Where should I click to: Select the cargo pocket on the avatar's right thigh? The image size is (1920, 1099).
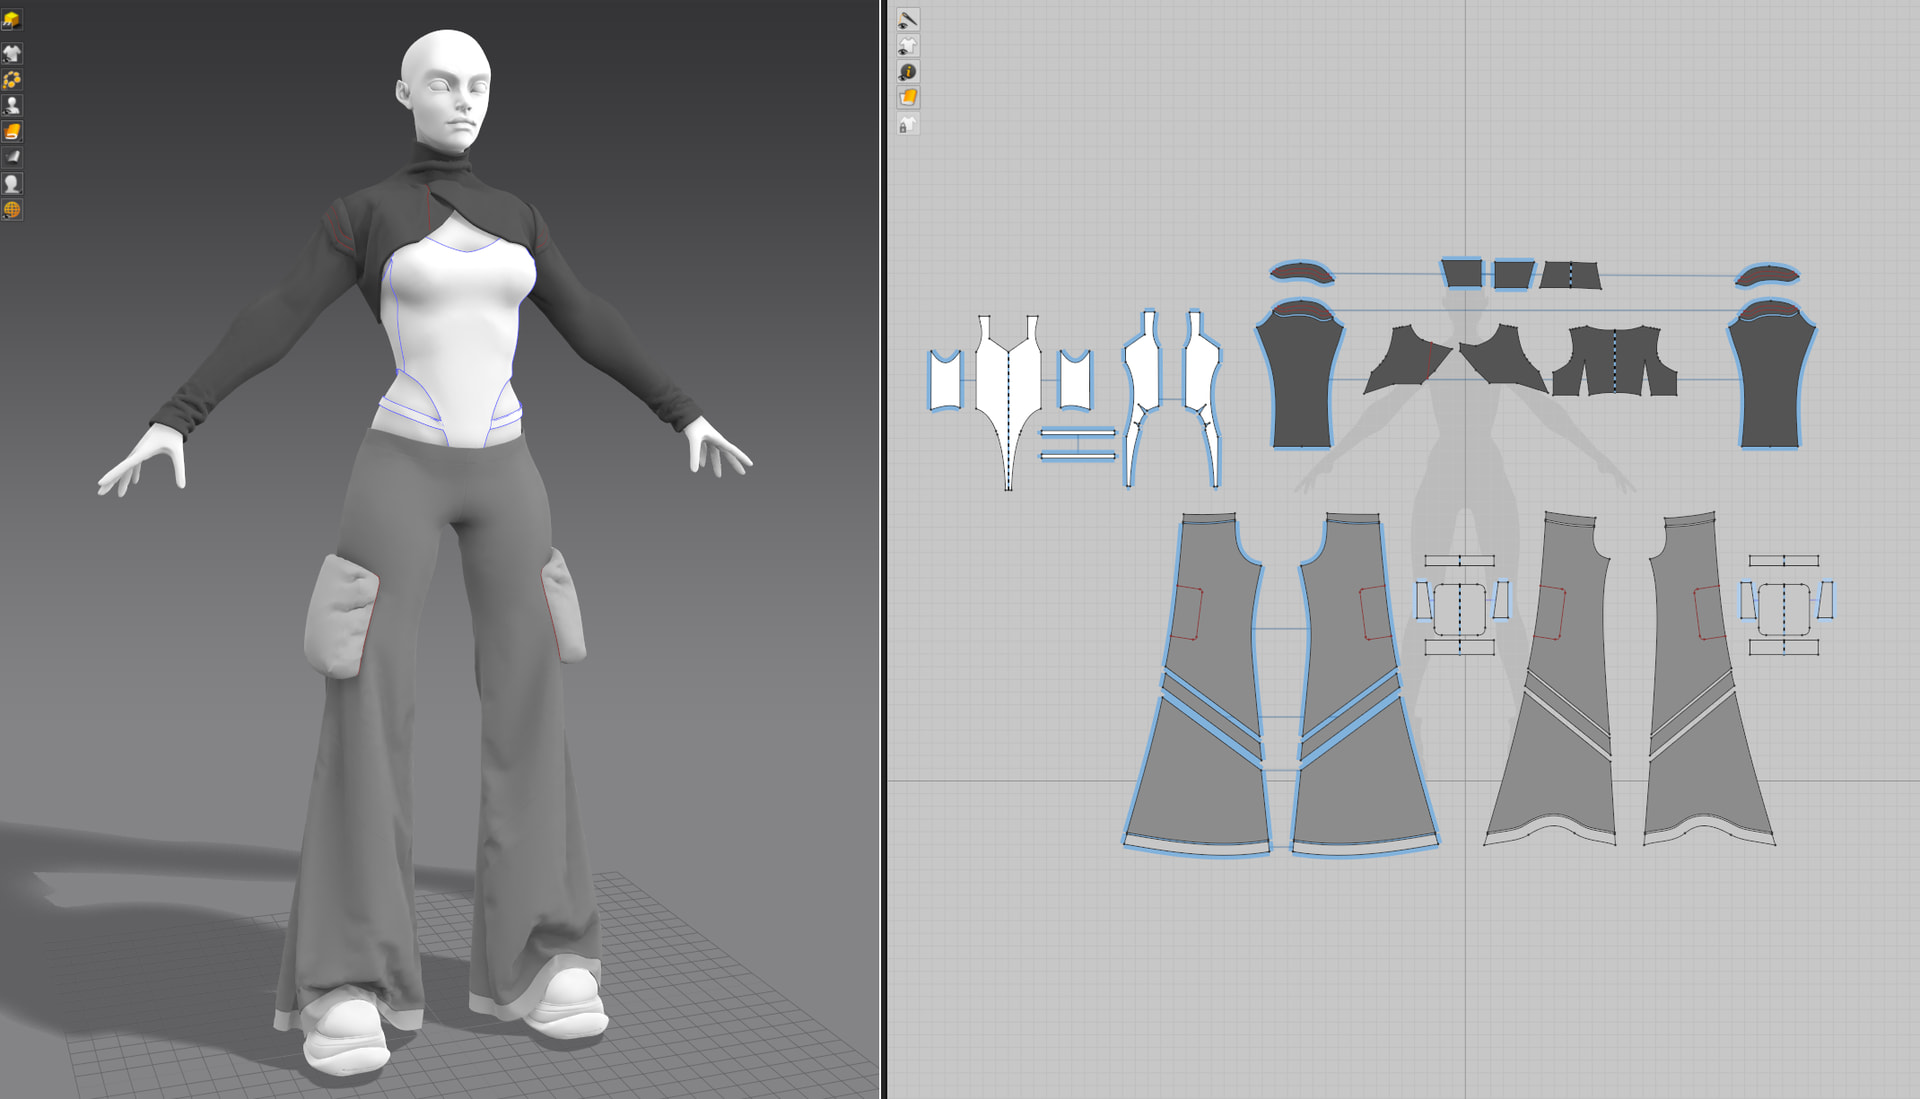341,617
